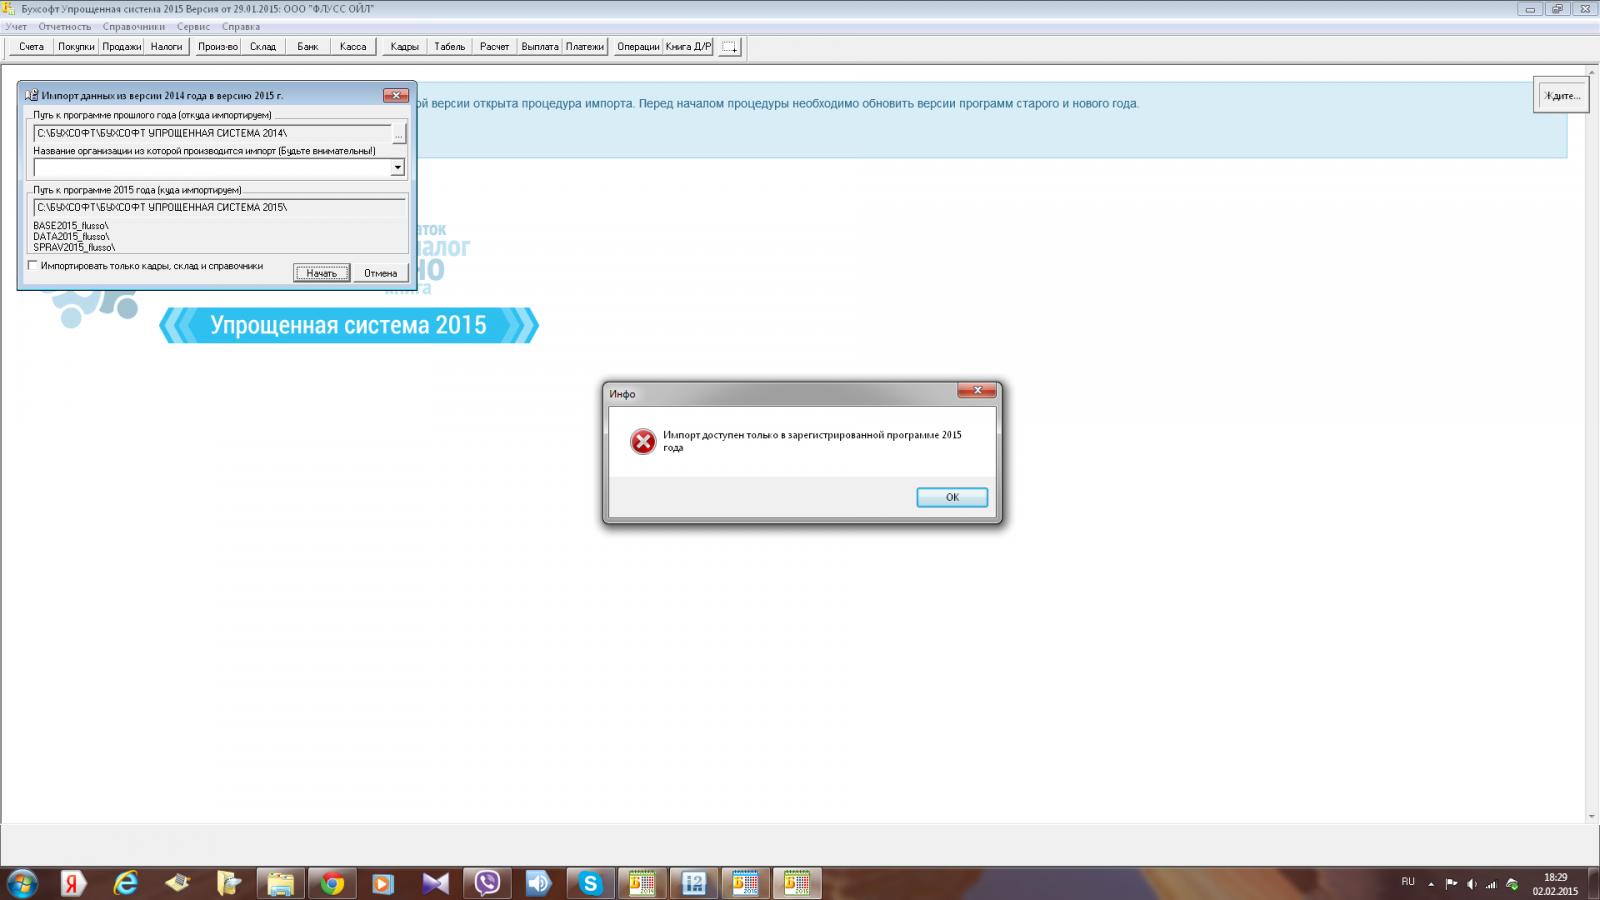Open the Касса toolbar section

coord(352,47)
